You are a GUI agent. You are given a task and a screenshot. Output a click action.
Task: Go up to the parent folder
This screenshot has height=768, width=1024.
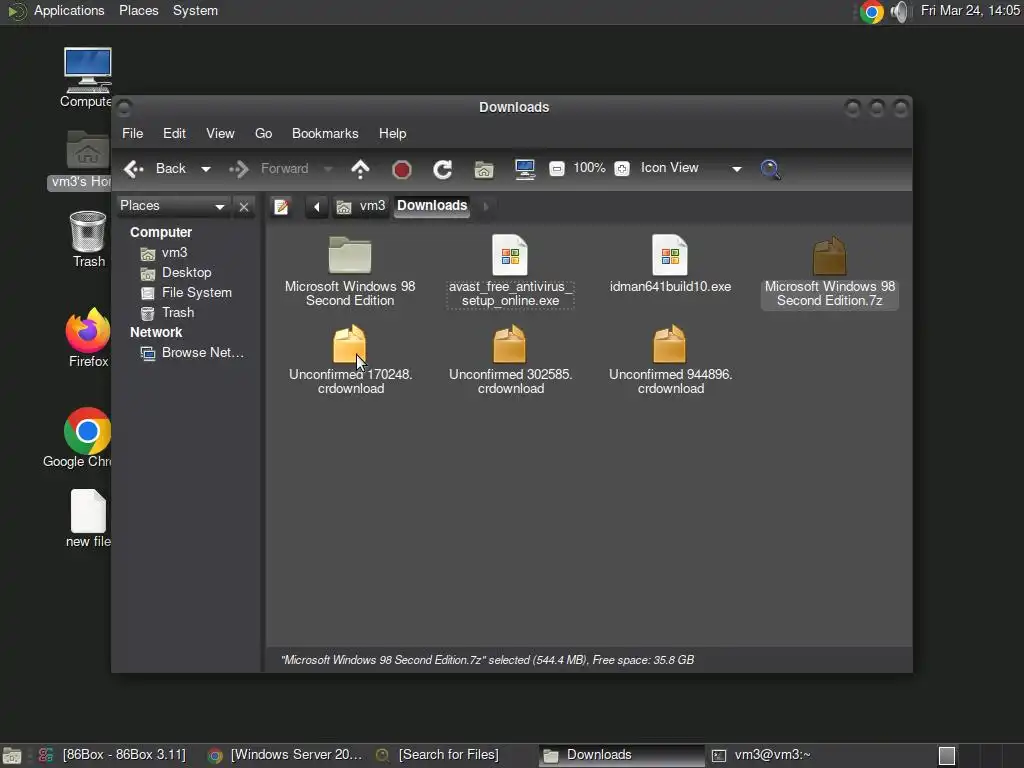360,169
